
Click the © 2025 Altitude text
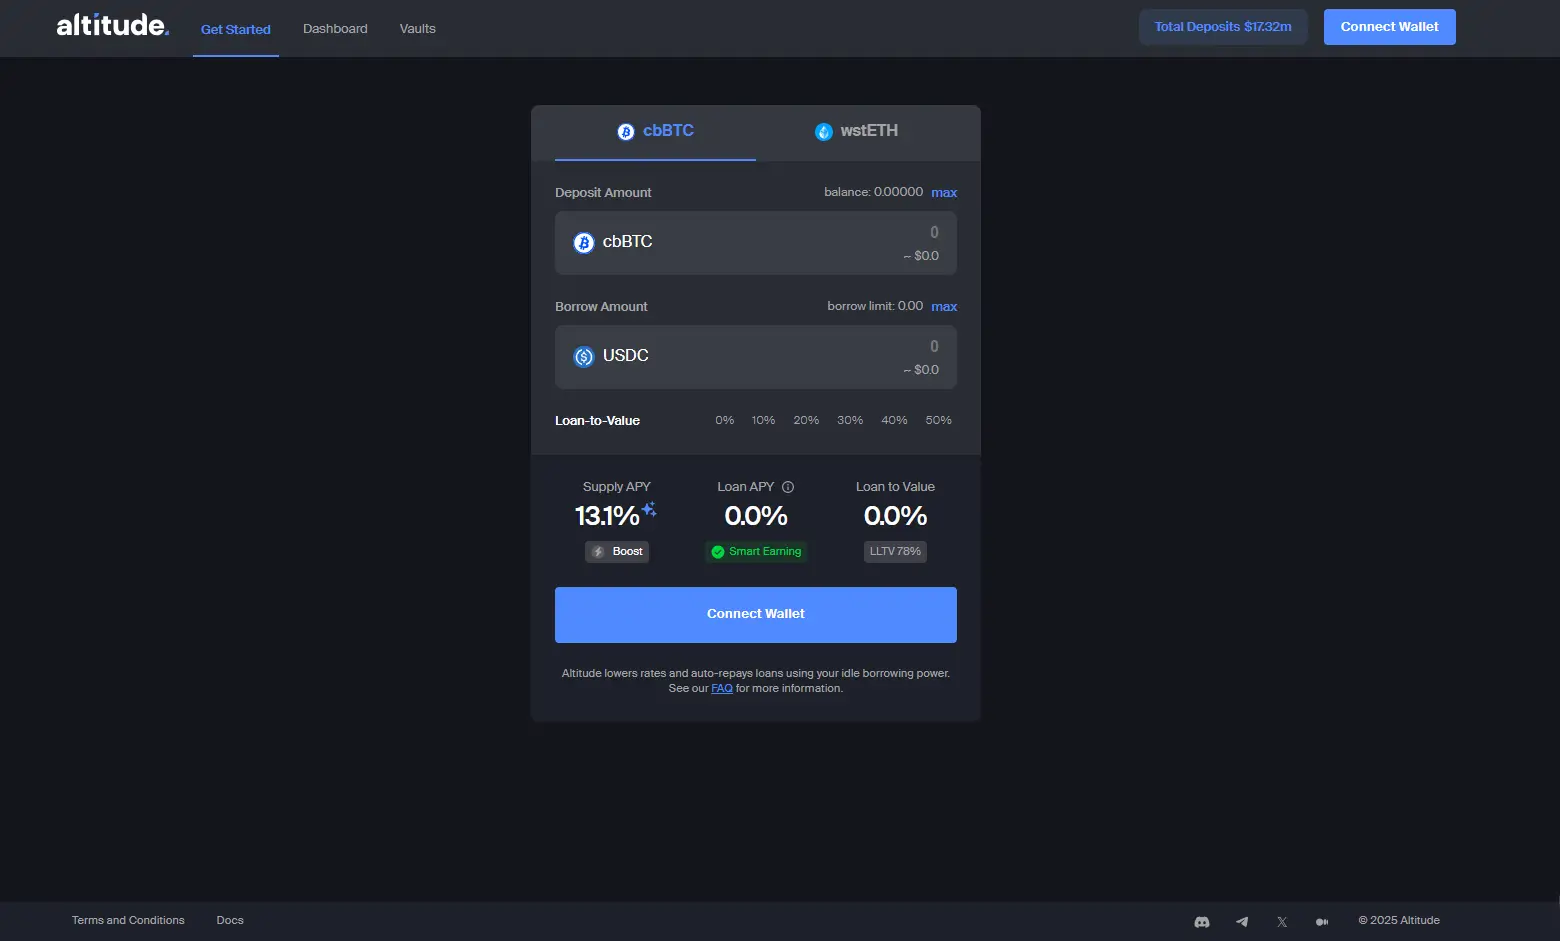[x=1399, y=921]
